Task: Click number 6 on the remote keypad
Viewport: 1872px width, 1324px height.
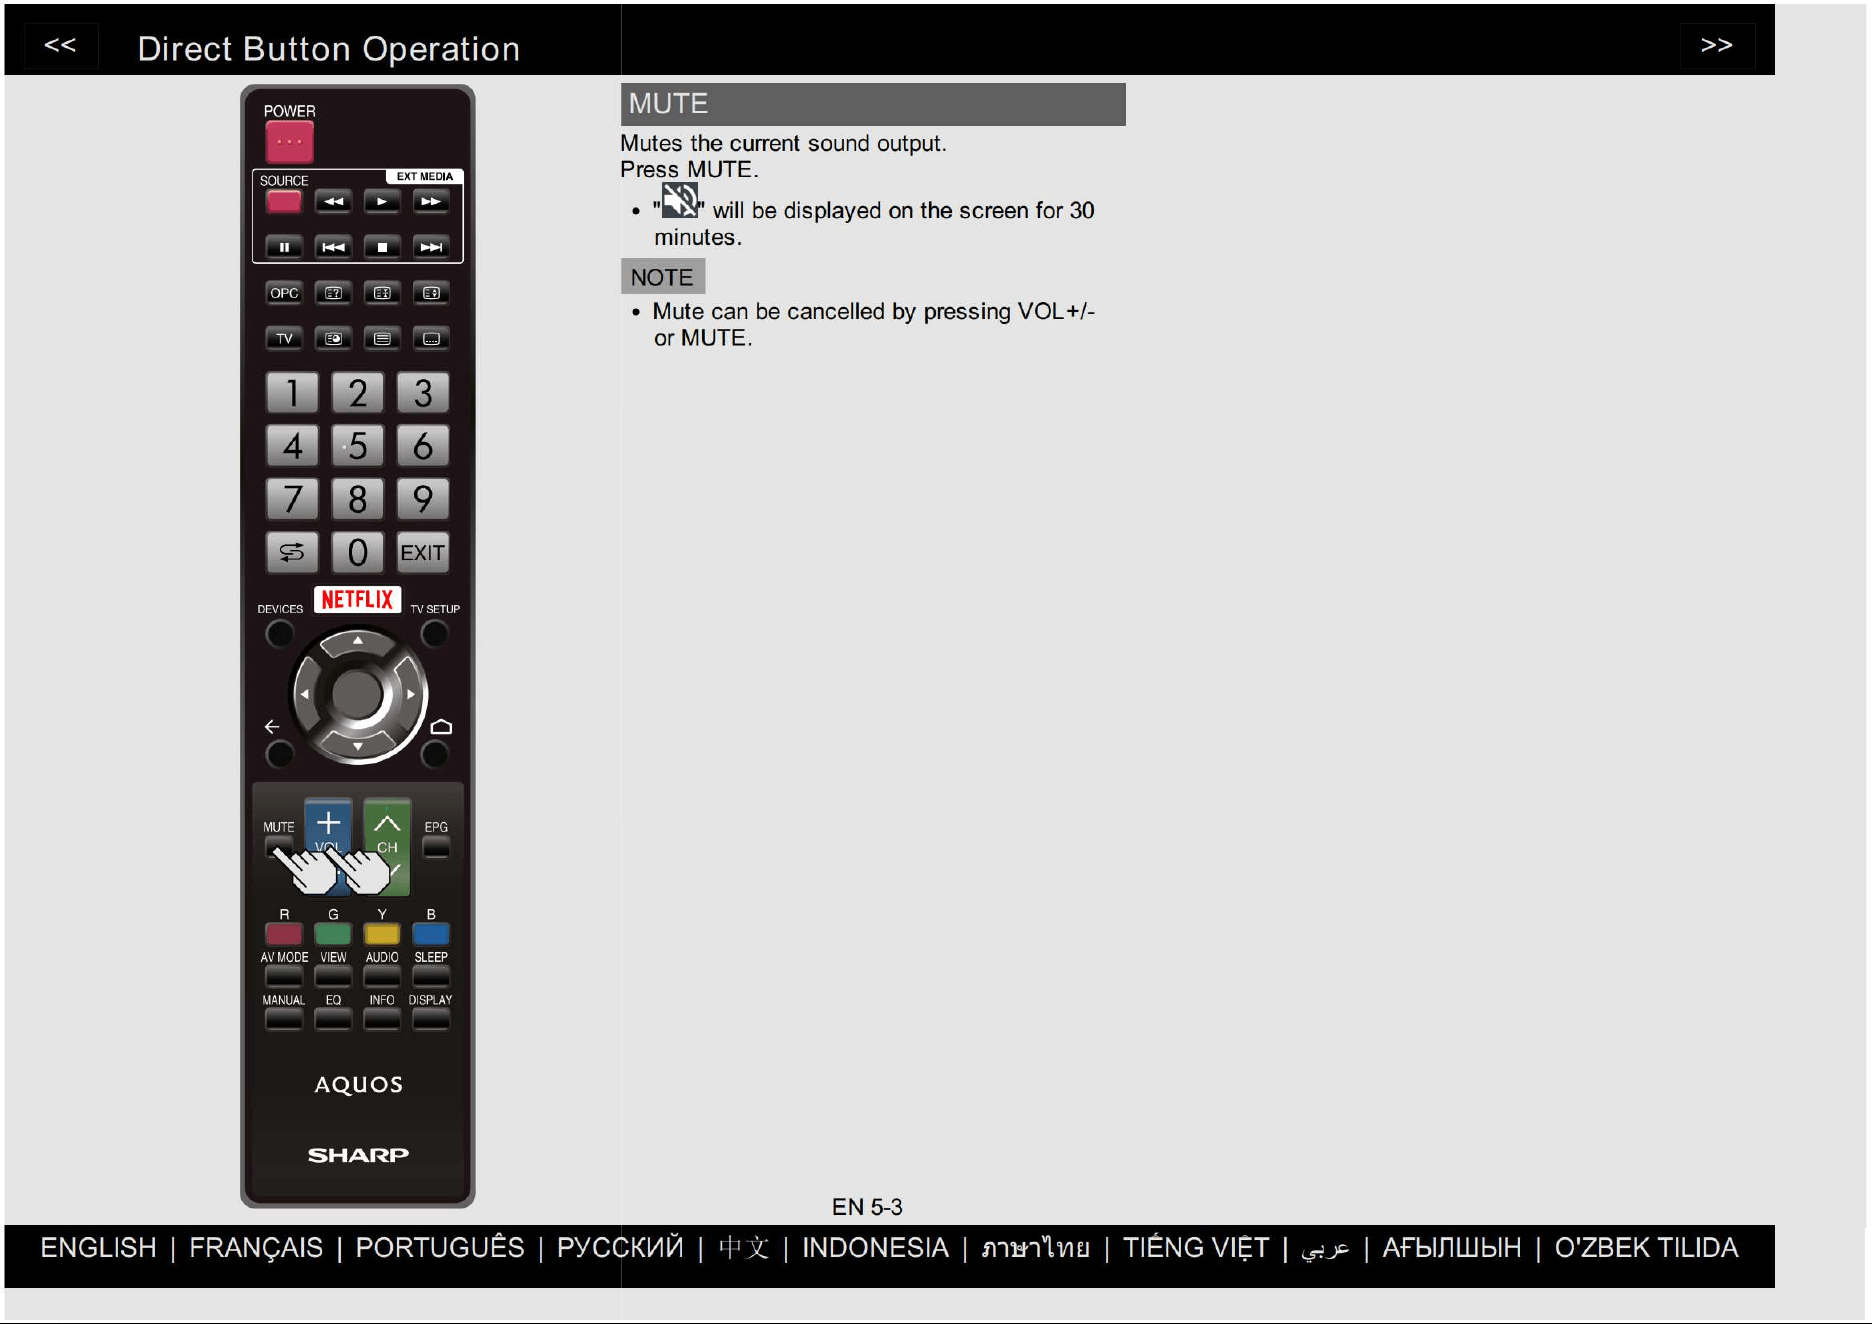Action: (423, 446)
